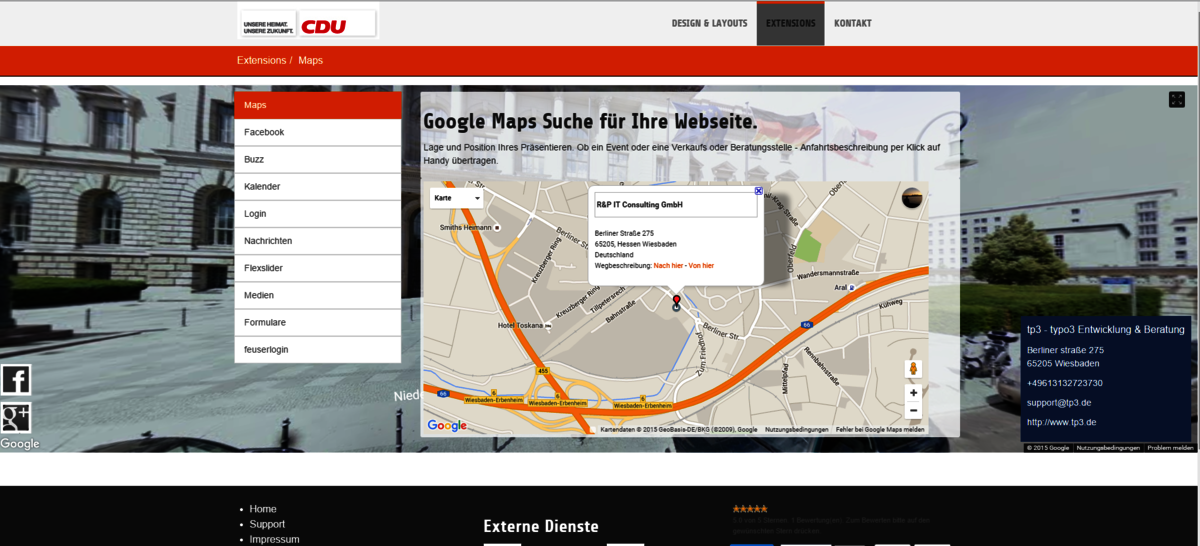Open the Google+ icon on the left edge
1200x546 pixels.
(16, 417)
